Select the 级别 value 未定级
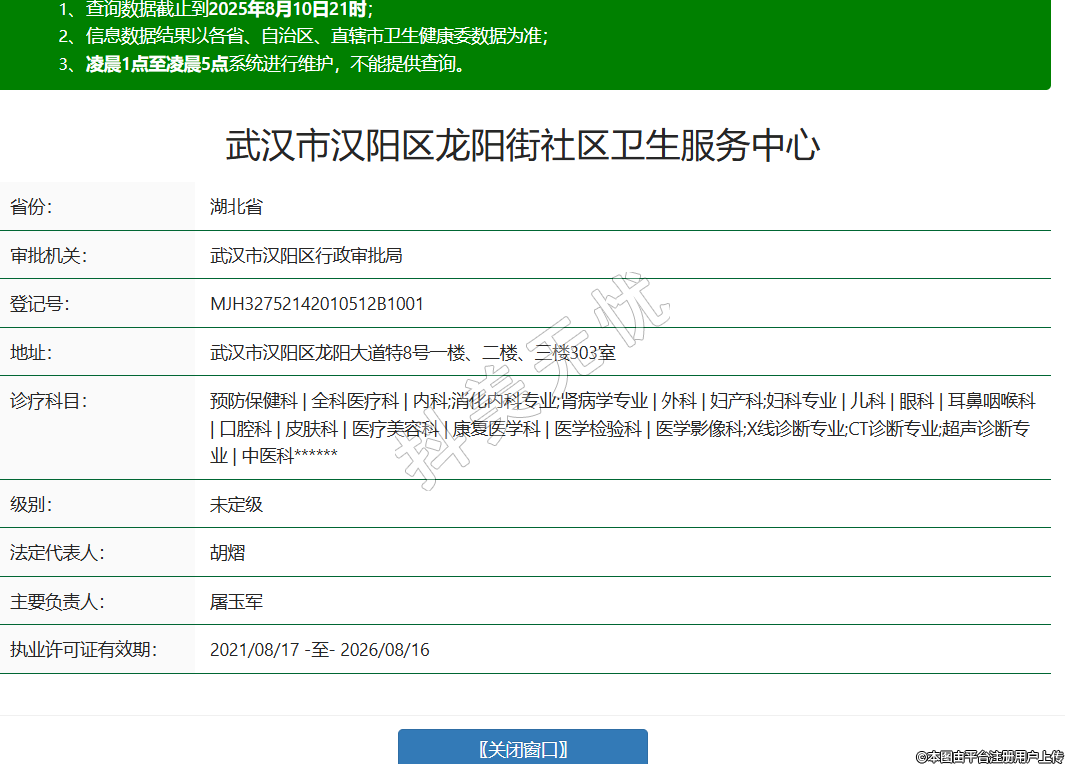 click(236, 504)
